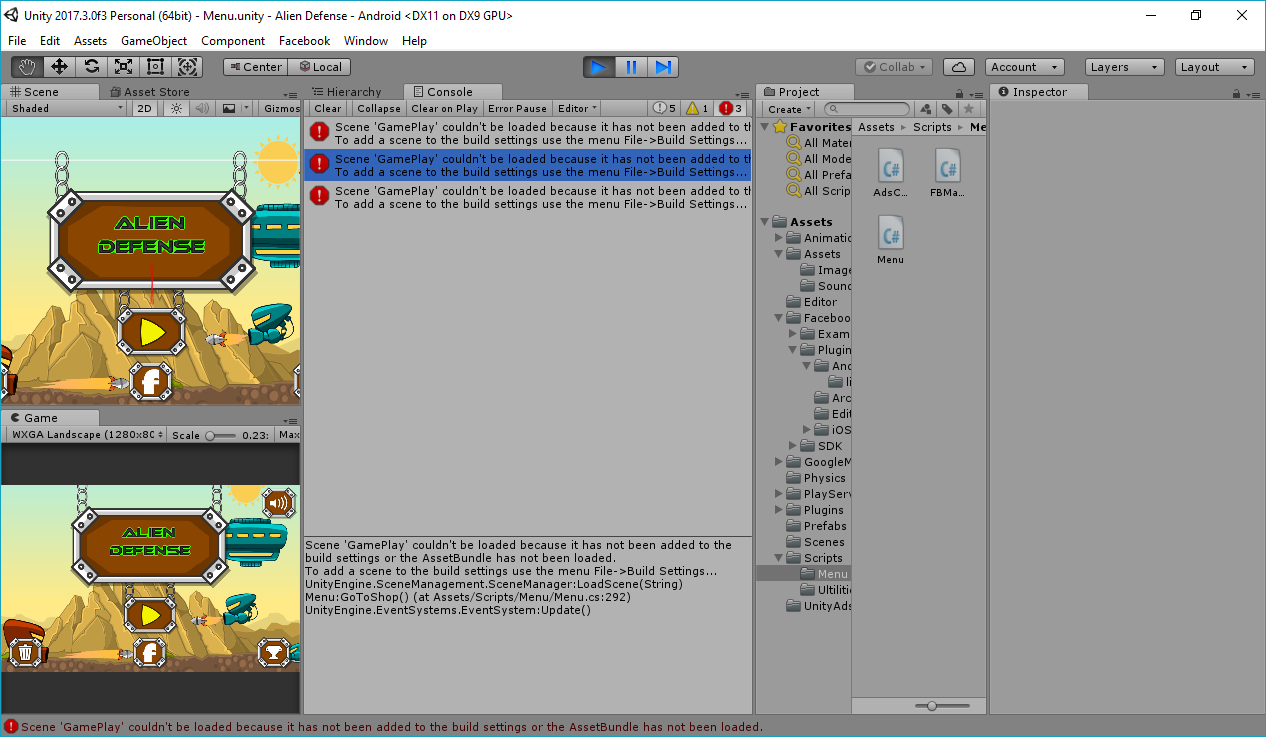Select the Rect Transform tool
This screenshot has height=737, width=1266.
point(155,67)
